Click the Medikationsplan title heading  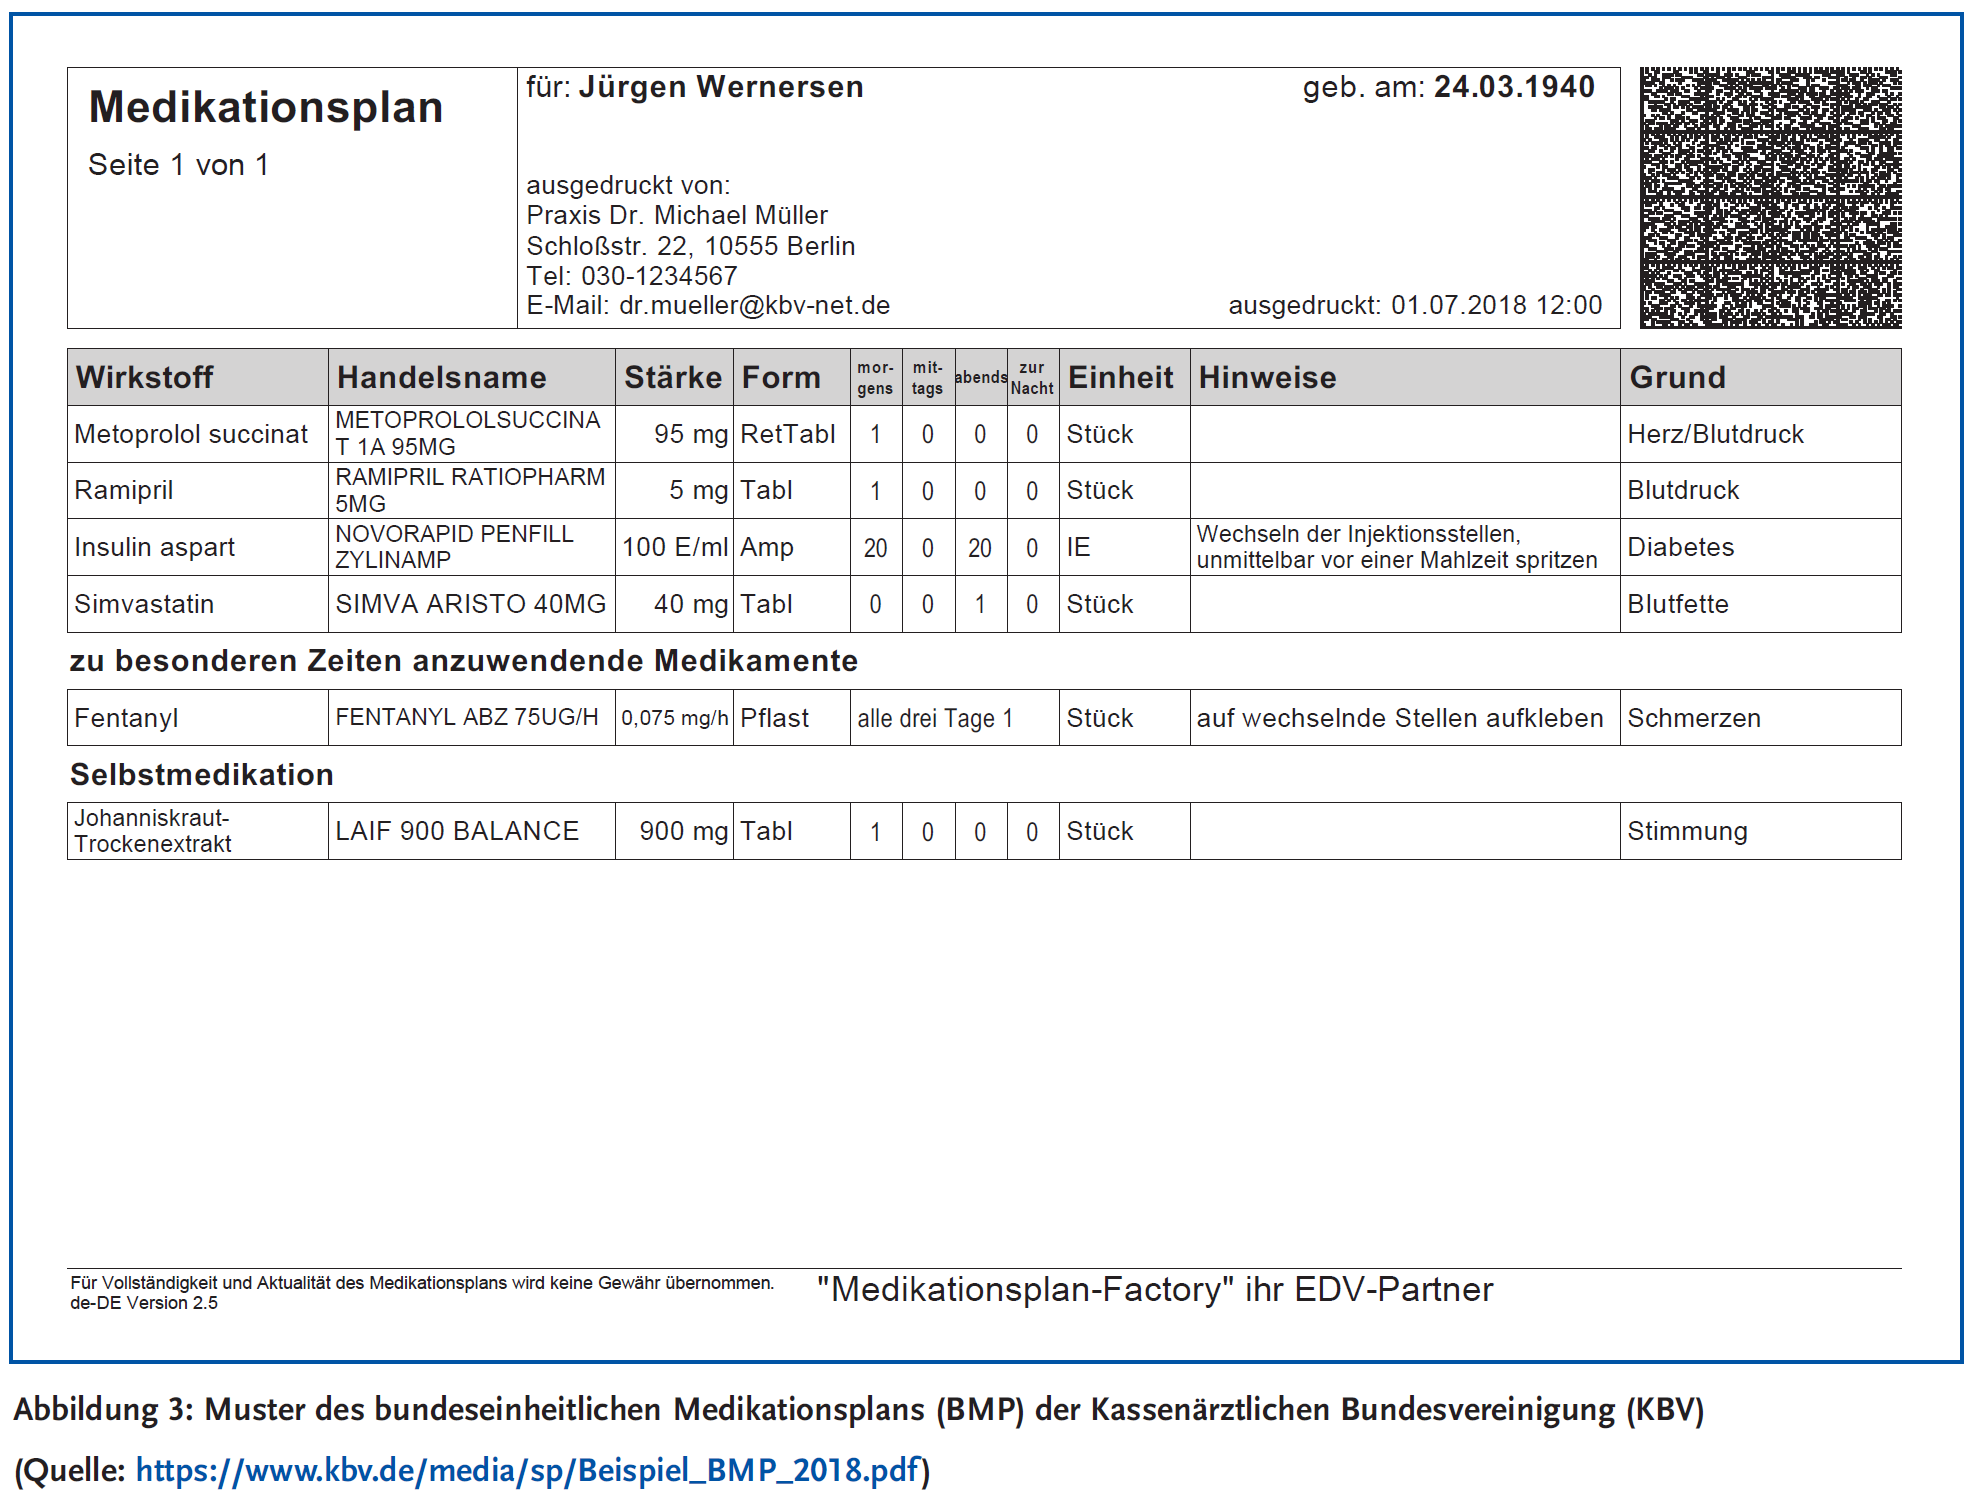(266, 107)
